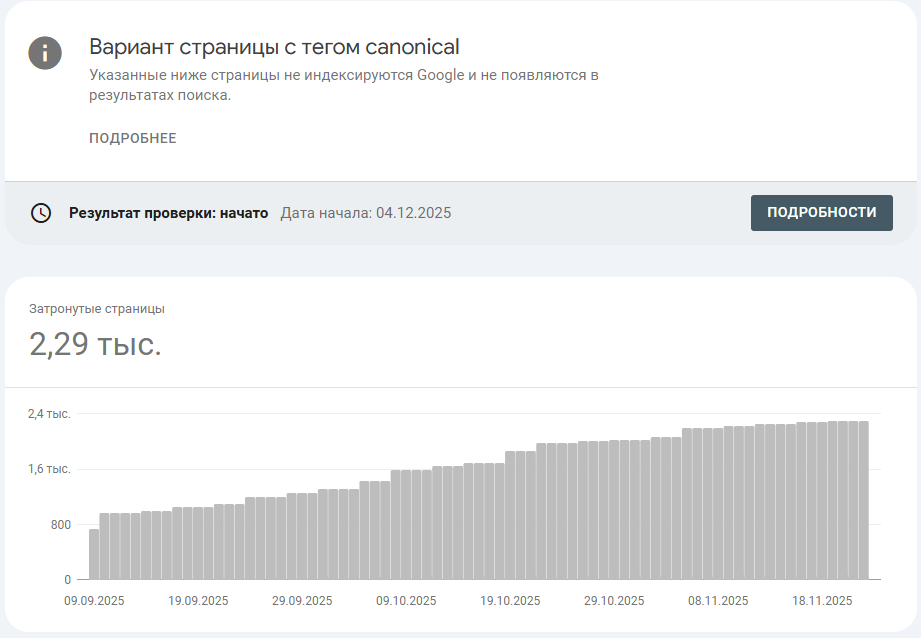Click the start date 'Дата начала: 04.12.2025'
Screen dimensions: 921x638
click(366, 213)
